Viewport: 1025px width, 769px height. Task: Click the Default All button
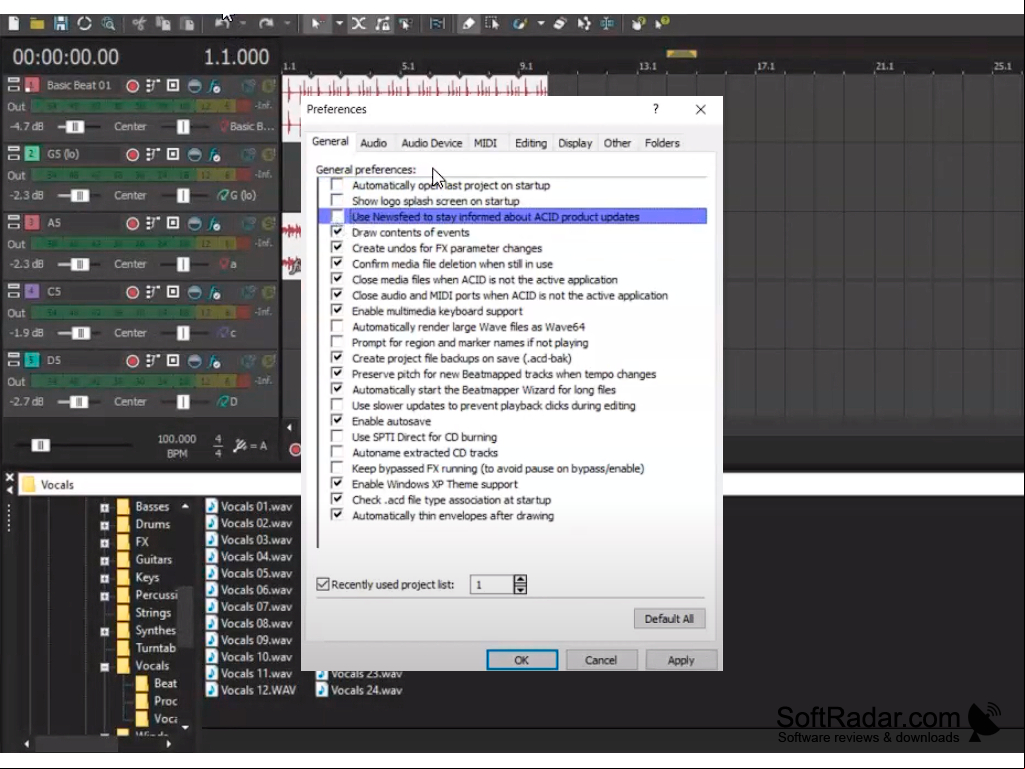coord(669,619)
